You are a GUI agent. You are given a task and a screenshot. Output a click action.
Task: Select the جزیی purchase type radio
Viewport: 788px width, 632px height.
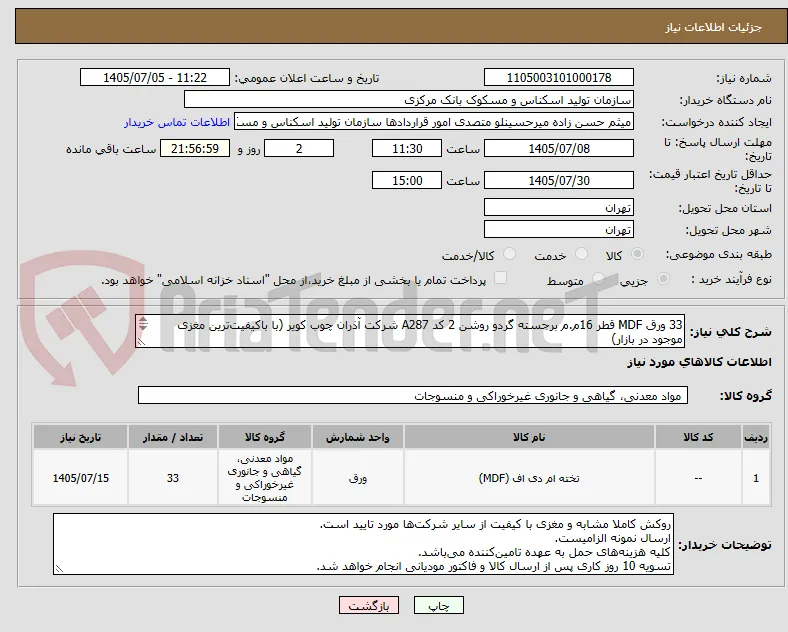coord(663,279)
